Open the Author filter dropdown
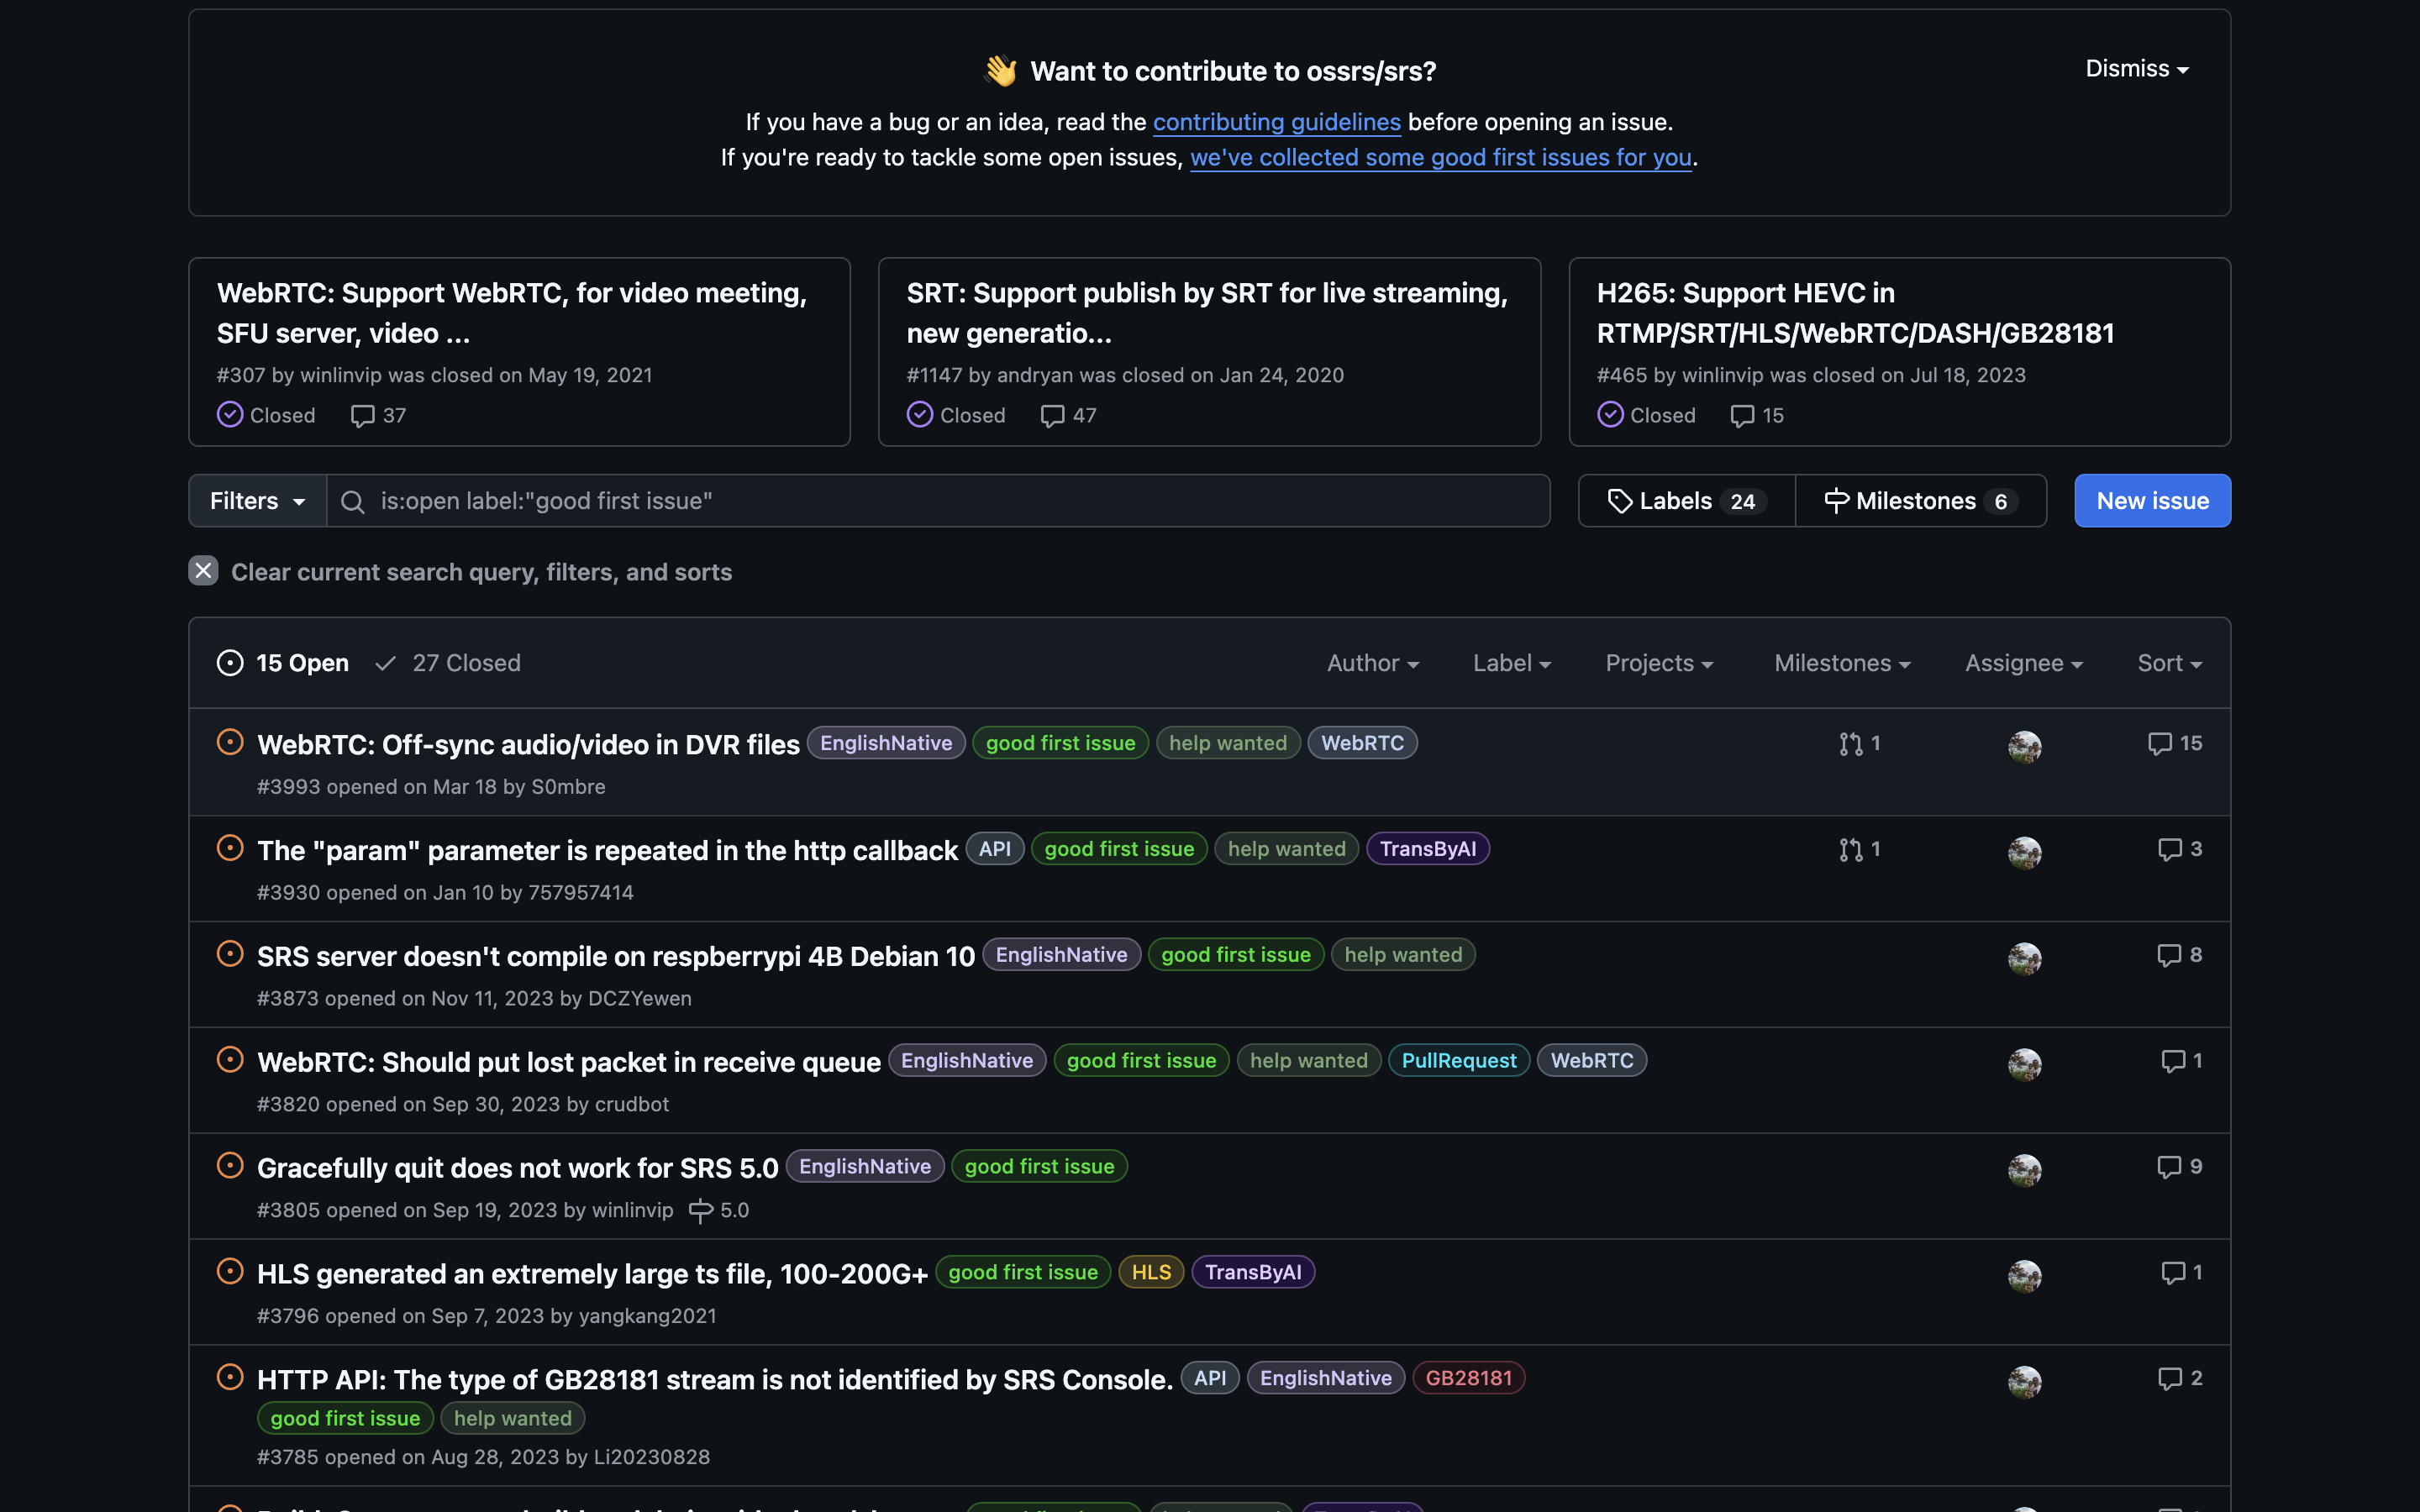 click(x=1372, y=663)
